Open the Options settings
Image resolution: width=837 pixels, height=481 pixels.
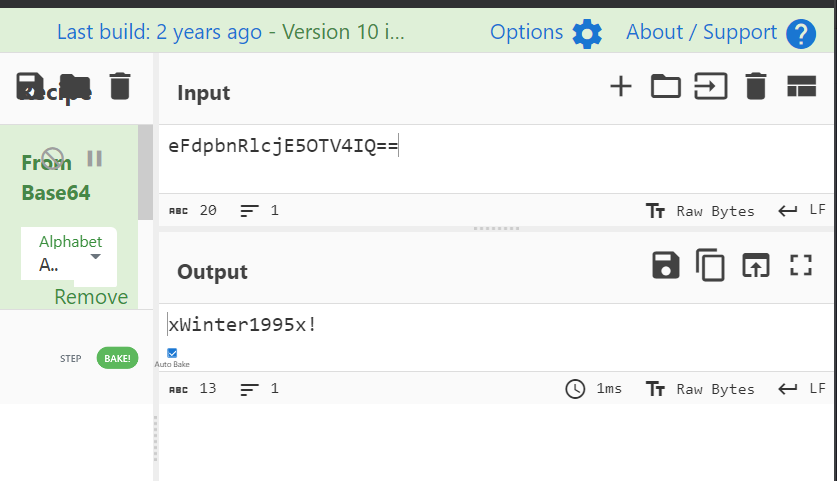pyautogui.click(x=587, y=34)
